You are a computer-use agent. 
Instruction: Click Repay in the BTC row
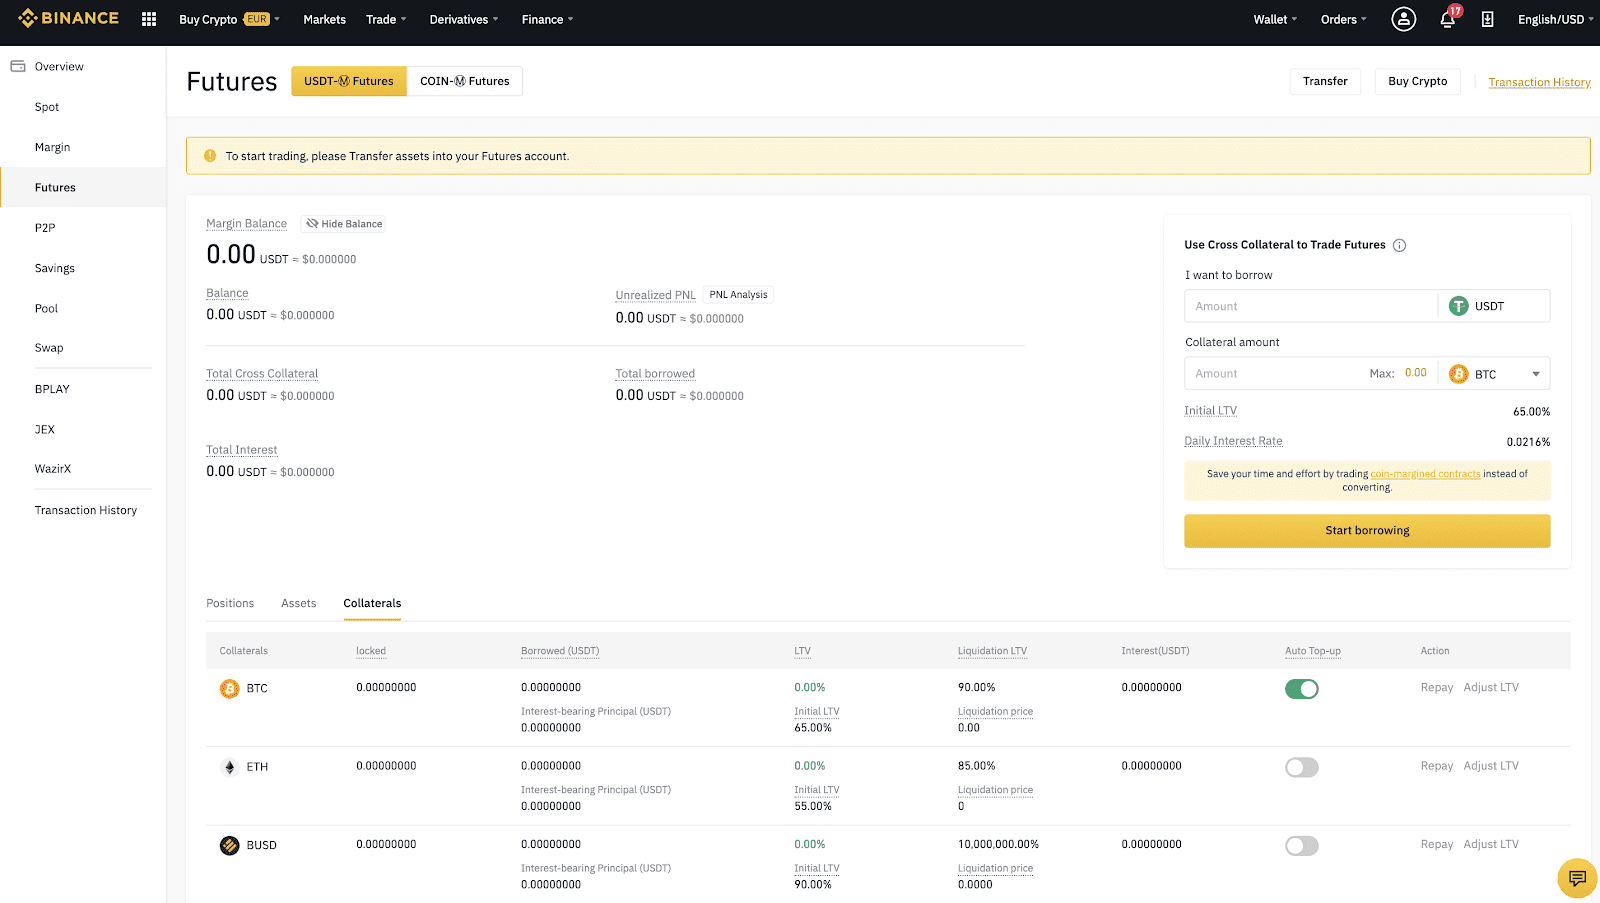point(1437,687)
